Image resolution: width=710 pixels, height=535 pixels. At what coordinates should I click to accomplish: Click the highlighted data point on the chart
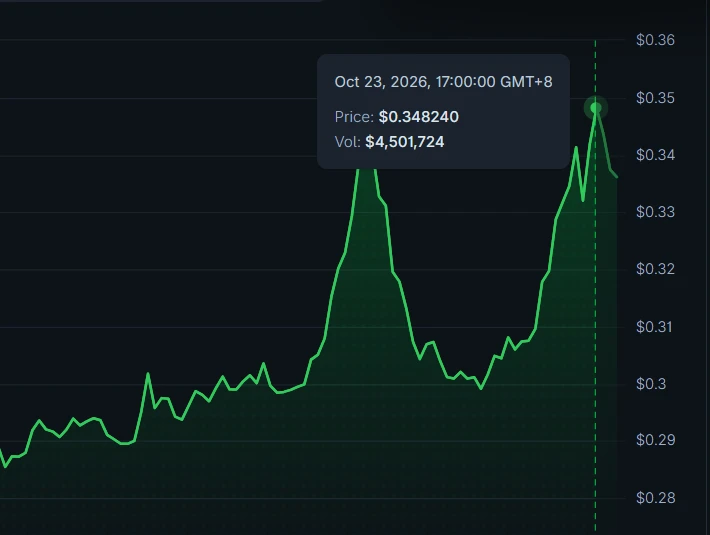coord(595,108)
